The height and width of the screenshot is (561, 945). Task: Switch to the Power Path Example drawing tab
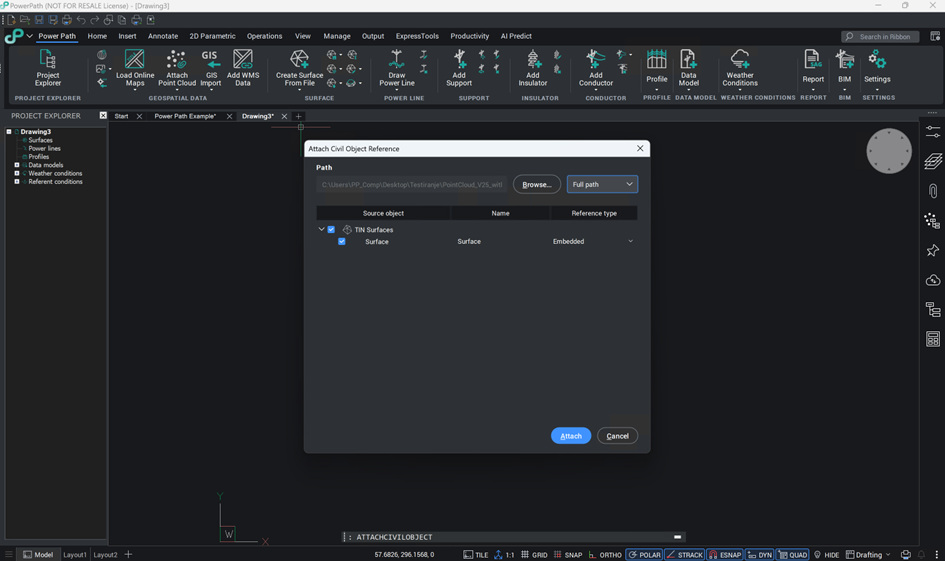point(185,116)
